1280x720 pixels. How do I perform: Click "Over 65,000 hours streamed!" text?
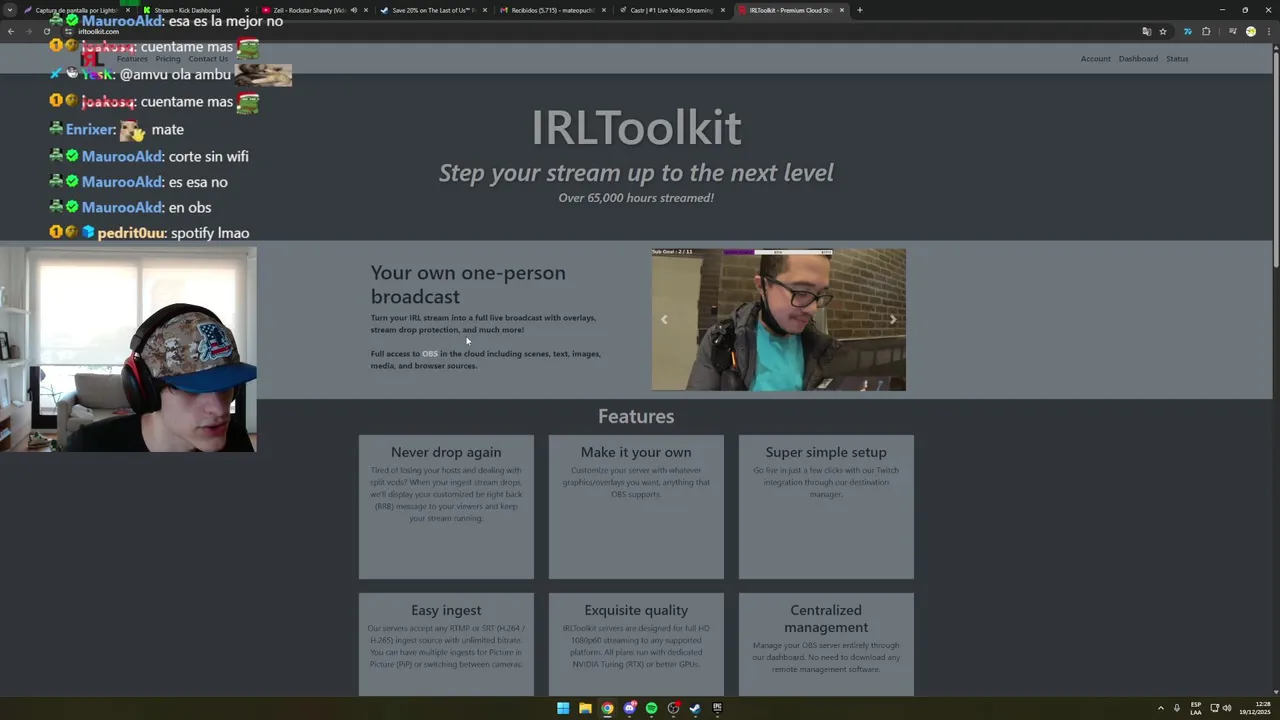(636, 198)
